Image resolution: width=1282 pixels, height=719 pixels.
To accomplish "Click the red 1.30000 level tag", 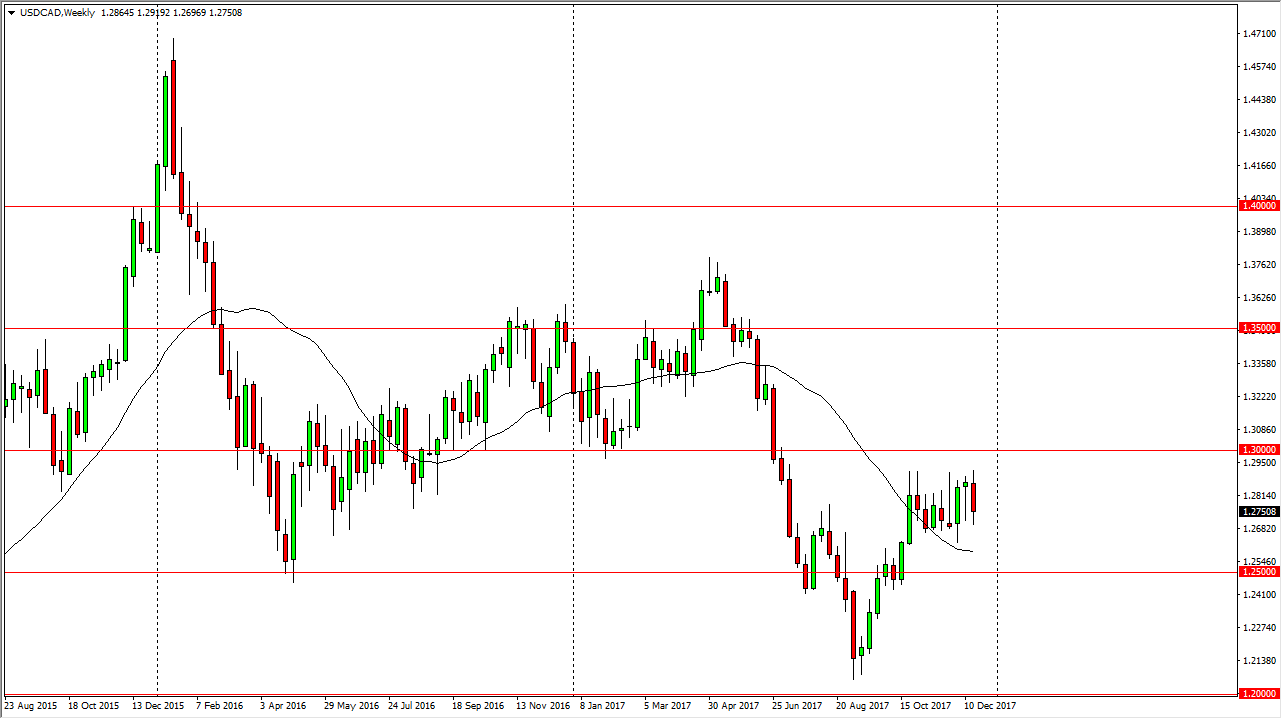I will coord(1258,451).
